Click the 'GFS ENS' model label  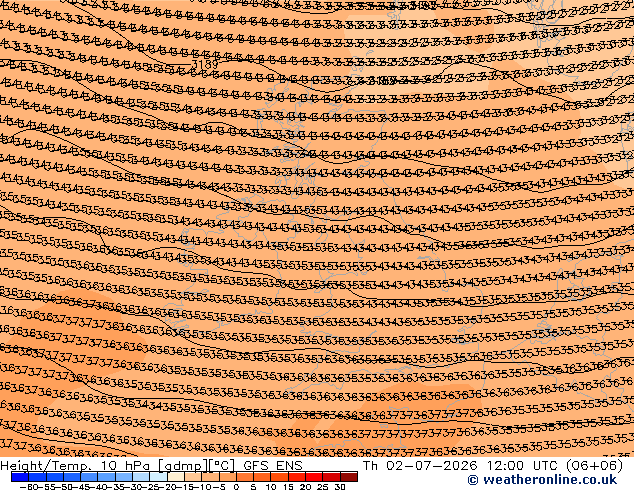(x=273, y=465)
